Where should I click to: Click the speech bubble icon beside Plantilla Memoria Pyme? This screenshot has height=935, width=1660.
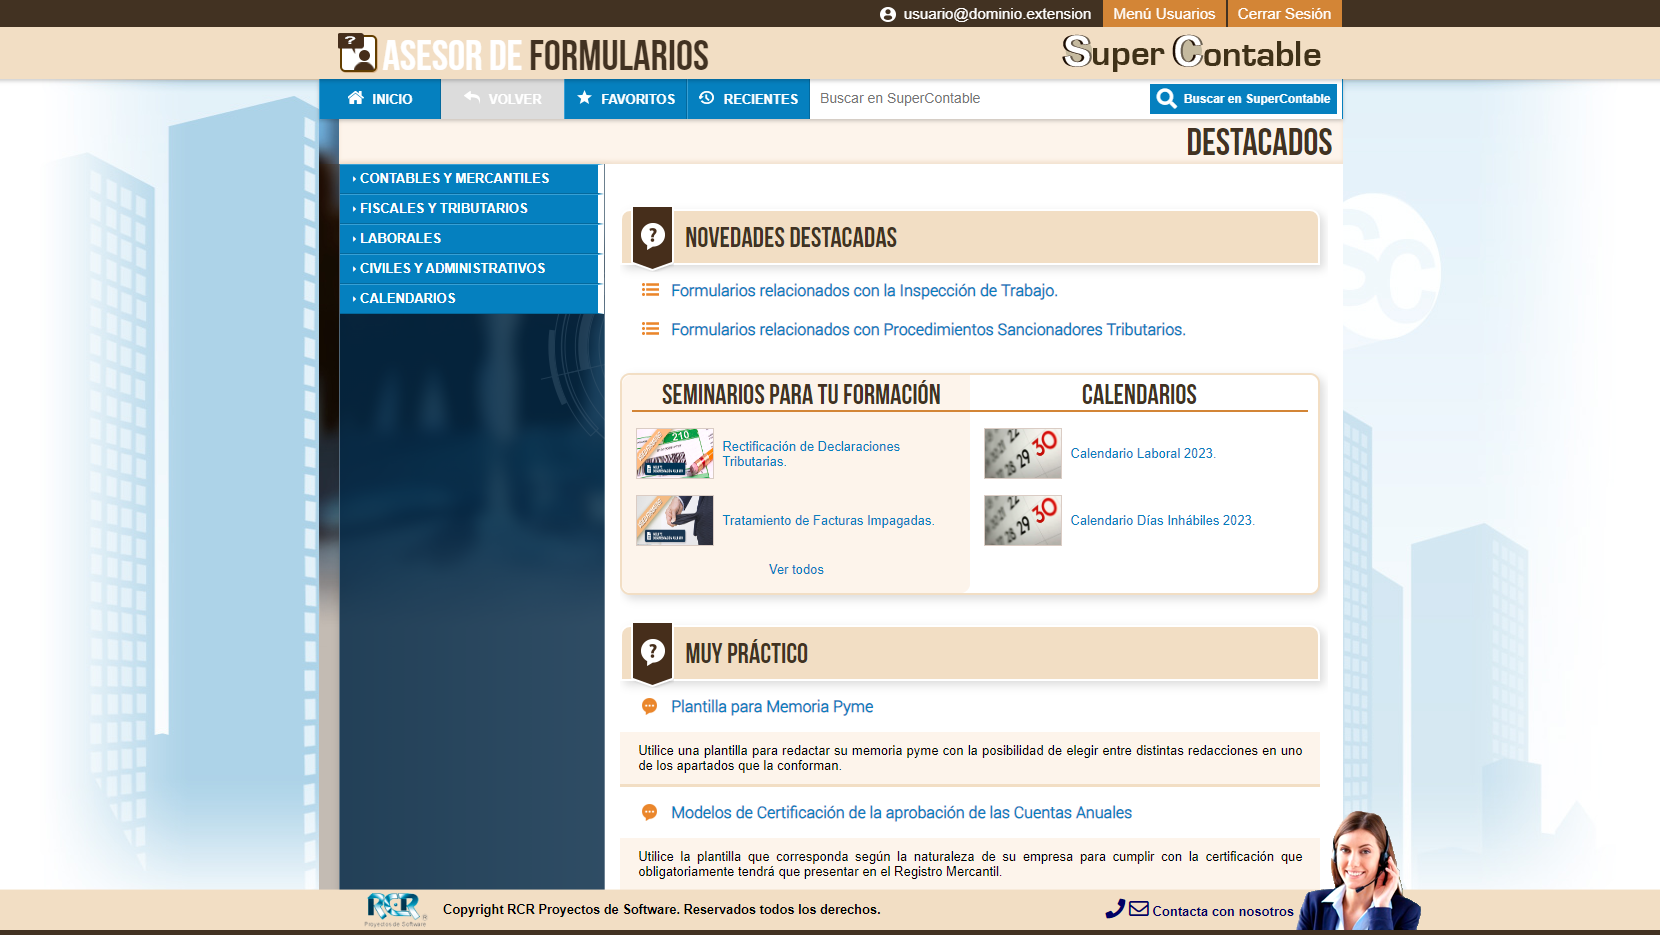649,707
